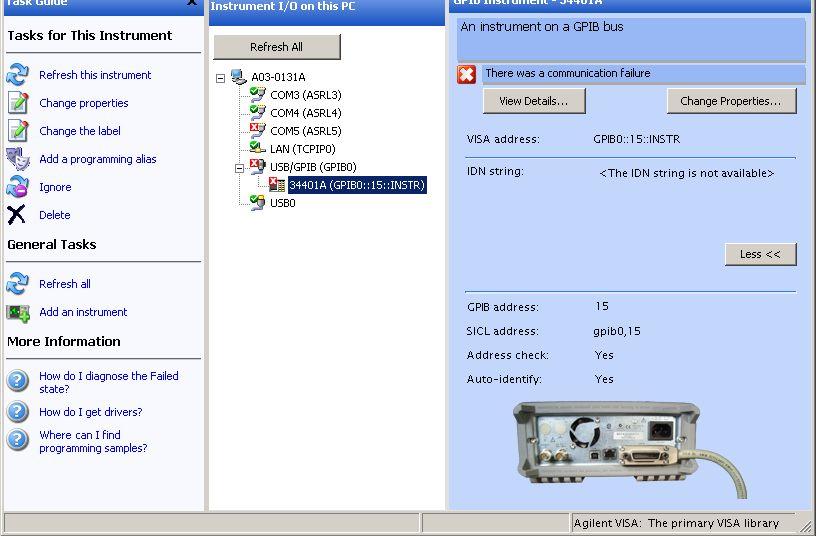Click the SICL address value gpib0,15
Viewport: 816px width, 536px height.
pyautogui.click(x=617, y=331)
